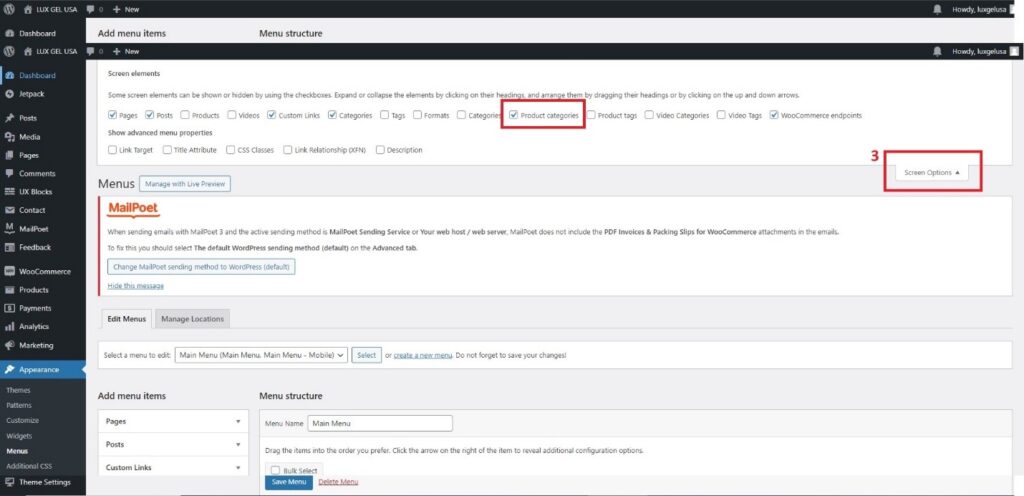Open Media library icon in sidebar
Viewport: 1024px width, 496px height.
10,136
